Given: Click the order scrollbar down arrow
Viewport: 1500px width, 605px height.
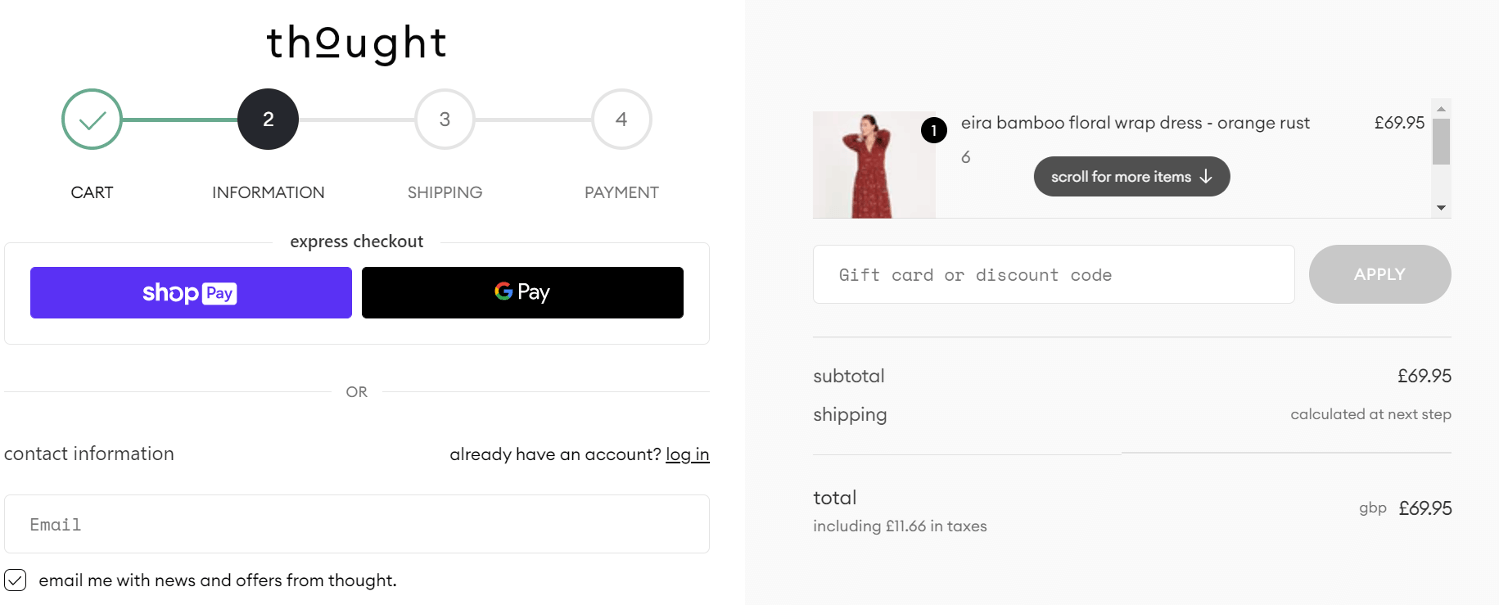Looking at the screenshot, I should coord(1440,207).
